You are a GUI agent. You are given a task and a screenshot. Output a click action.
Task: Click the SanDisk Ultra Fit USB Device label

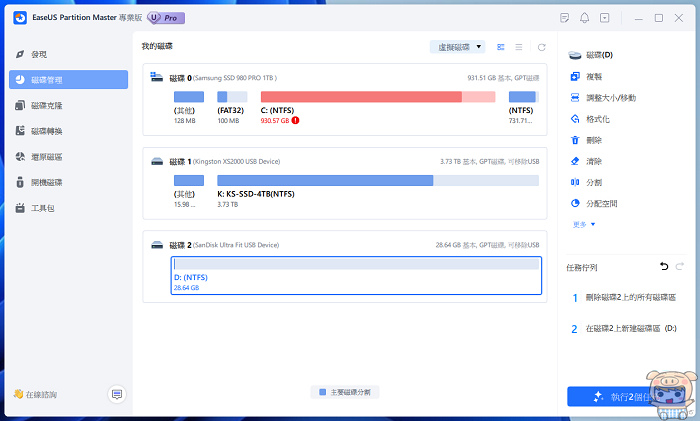[x=236, y=245]
